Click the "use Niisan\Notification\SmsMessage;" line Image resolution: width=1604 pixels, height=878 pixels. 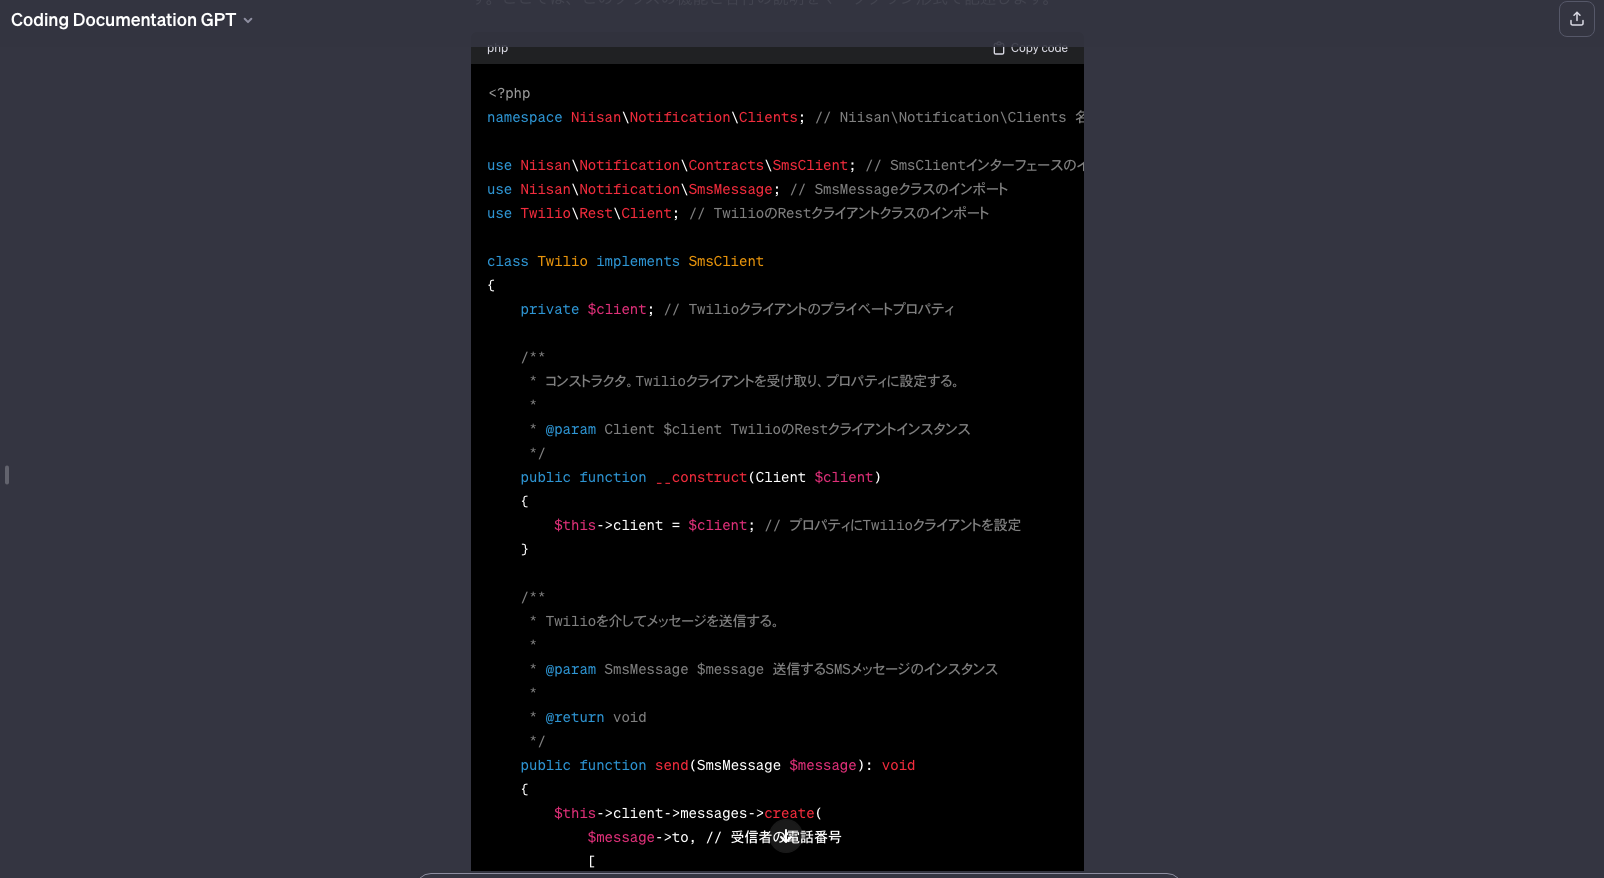click(634, 189)
